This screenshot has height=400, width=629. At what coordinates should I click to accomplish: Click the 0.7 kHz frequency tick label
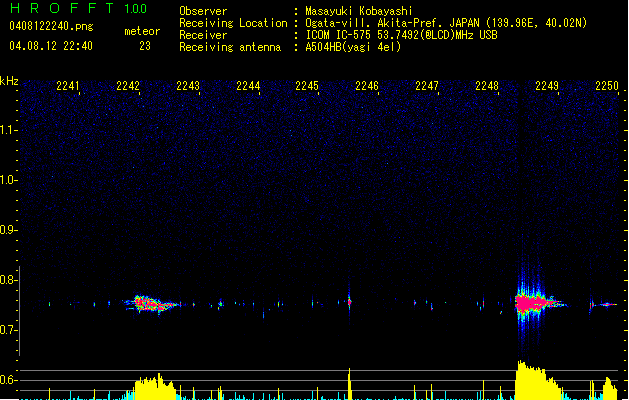(x=8, y=330)
